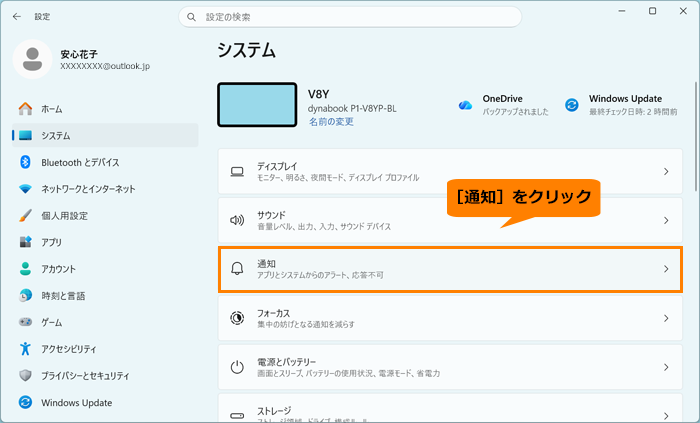
Task: Click the Sound speaker icon
Action: [237, 220]
